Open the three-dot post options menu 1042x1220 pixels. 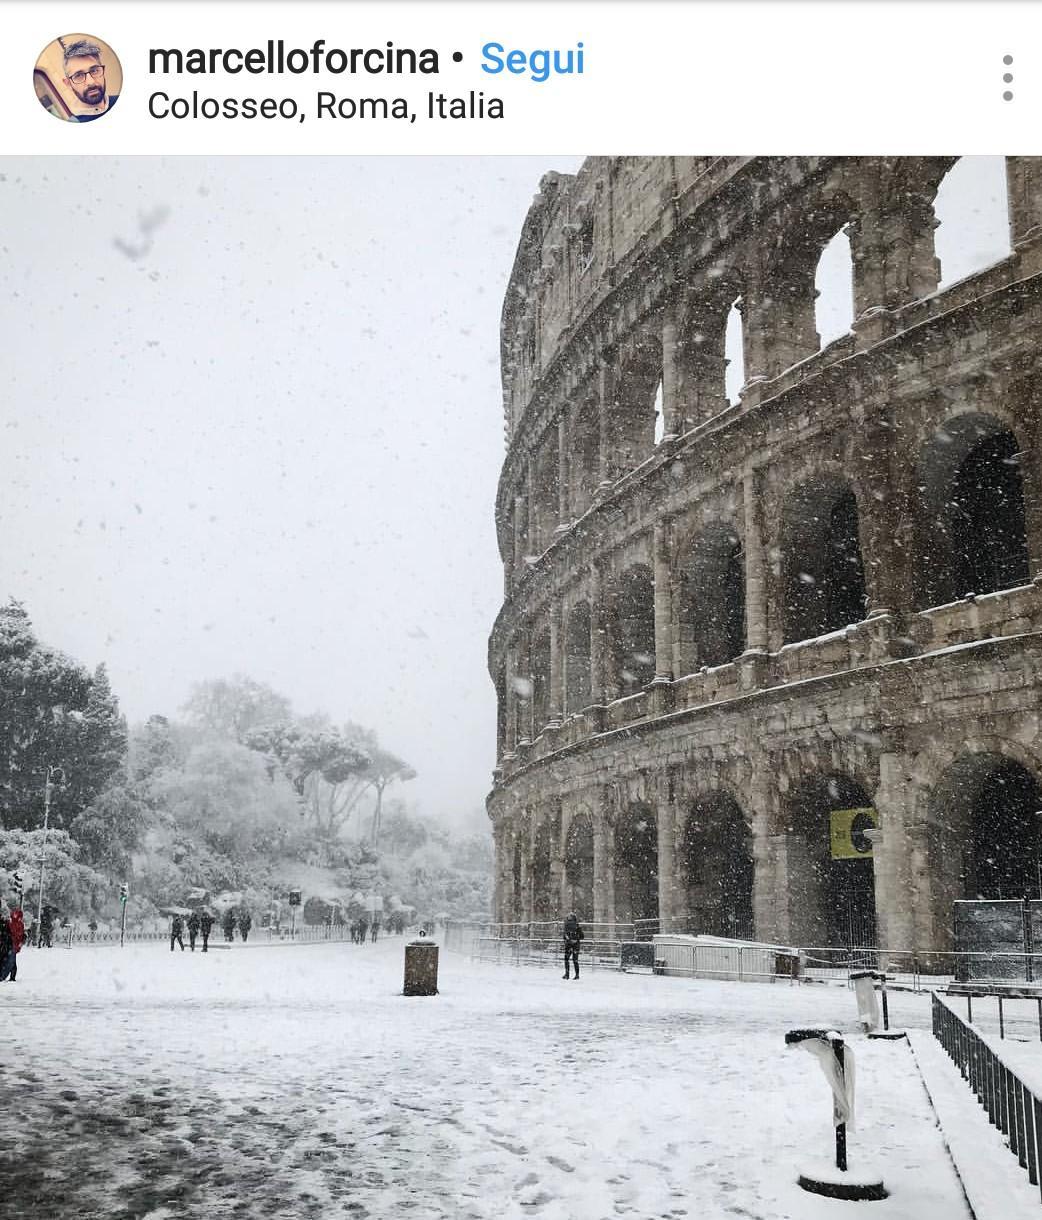(1007, 78)
